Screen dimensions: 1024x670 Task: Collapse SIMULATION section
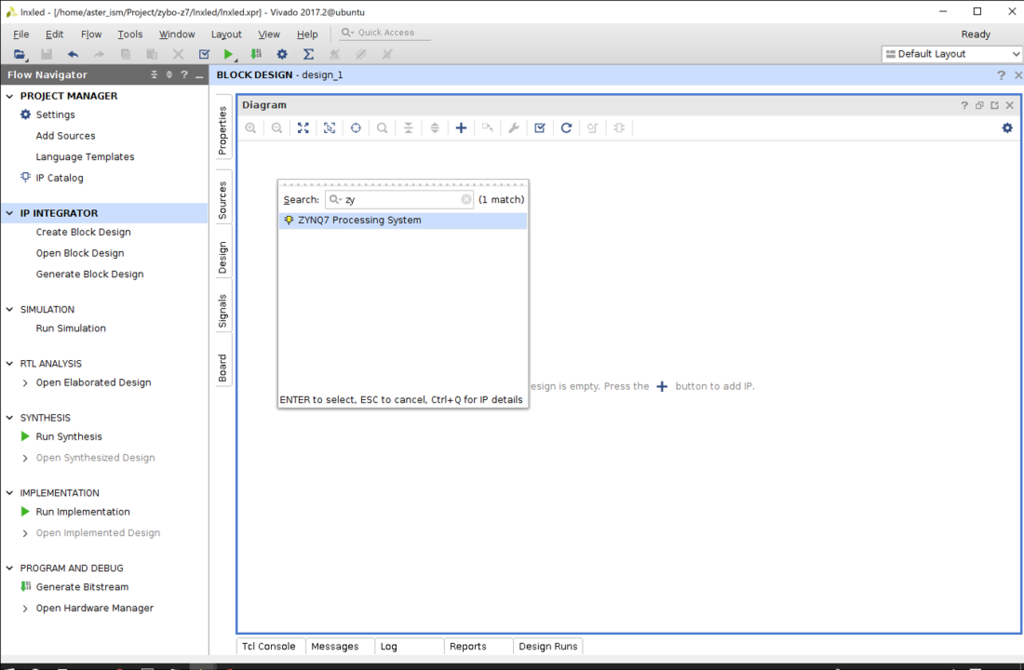pyautogui.click(x=10, y=310)
